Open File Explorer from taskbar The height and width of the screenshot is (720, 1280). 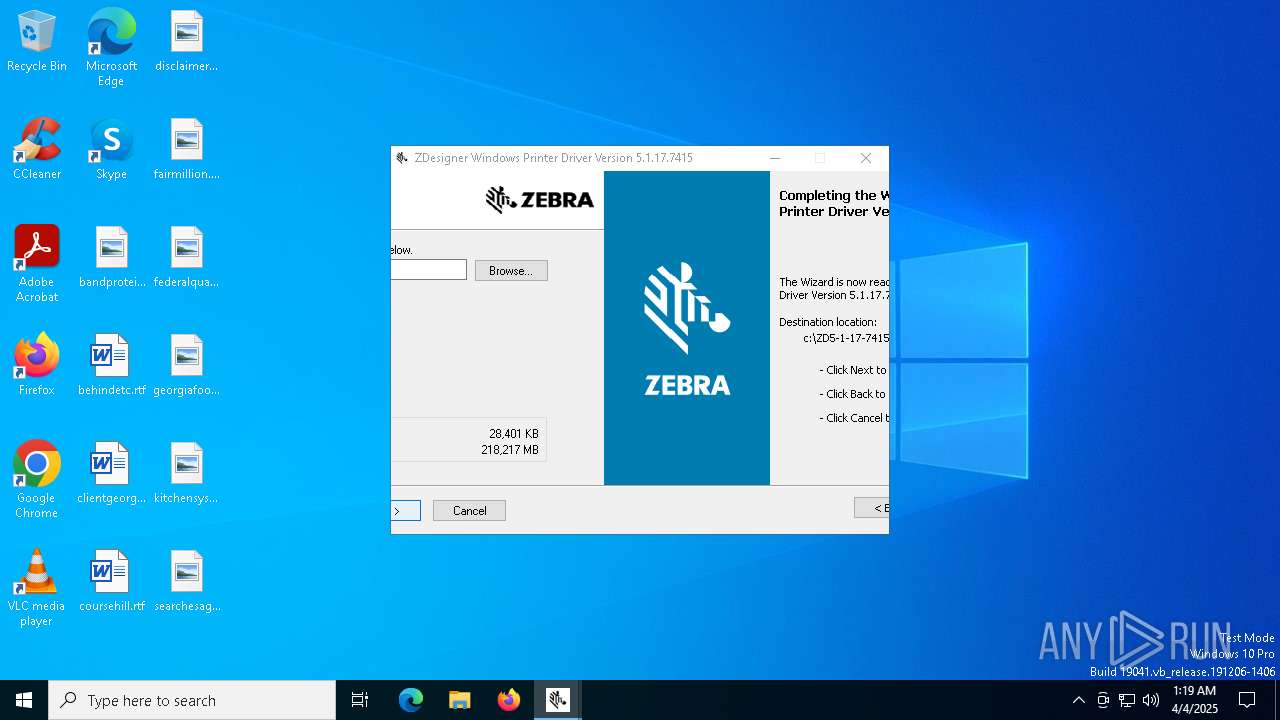460,700
